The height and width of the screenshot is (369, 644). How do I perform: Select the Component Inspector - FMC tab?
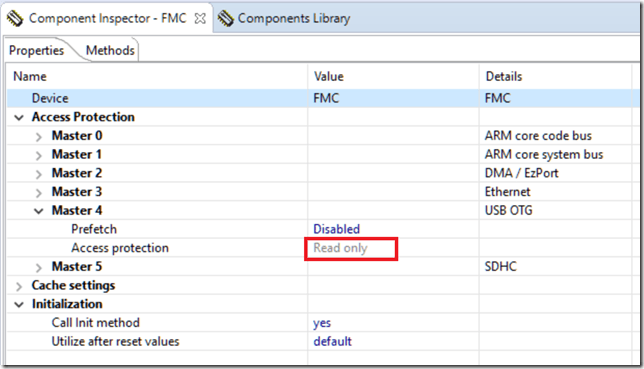pos(107,18)
